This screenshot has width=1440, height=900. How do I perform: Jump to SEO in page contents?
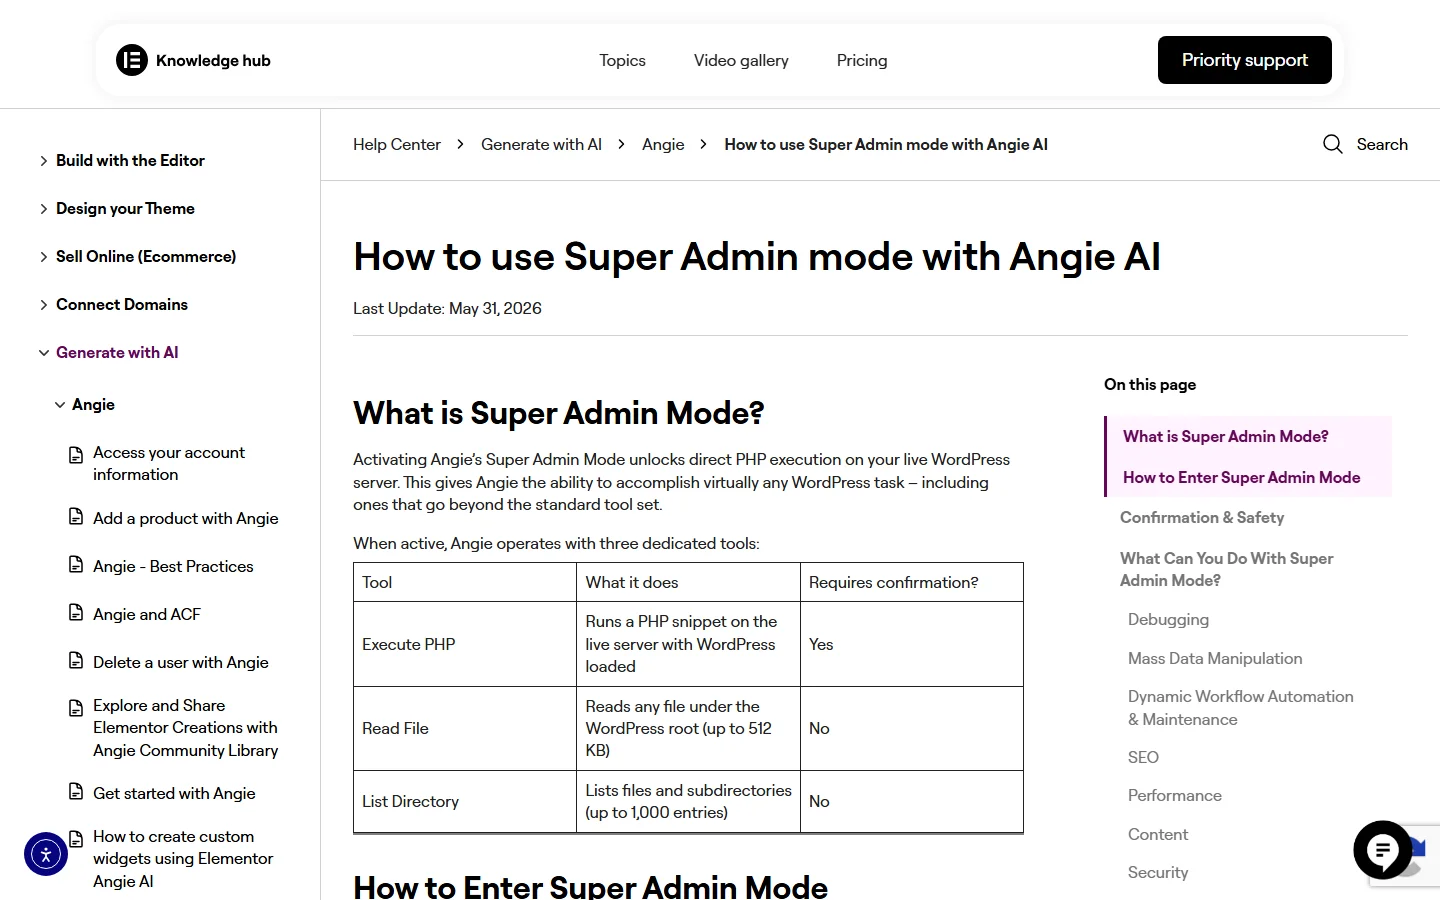1143,757
